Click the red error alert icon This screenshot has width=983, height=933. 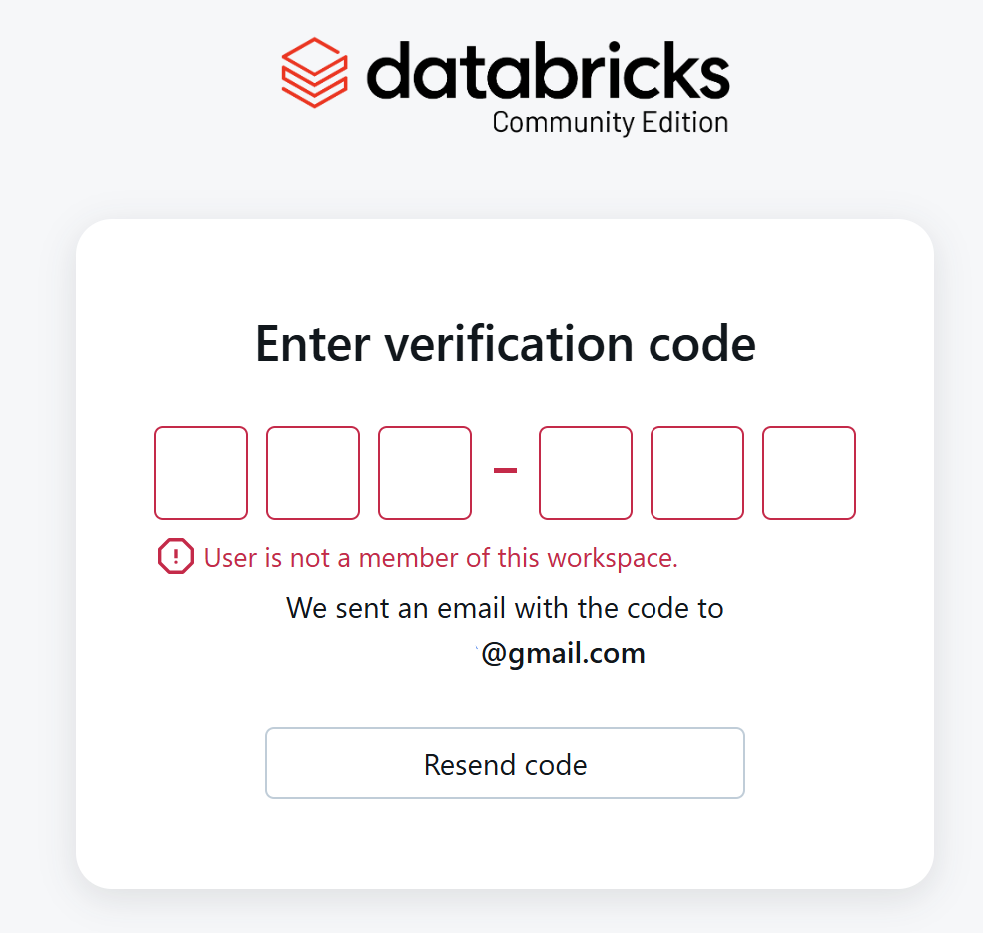(175, 557)
